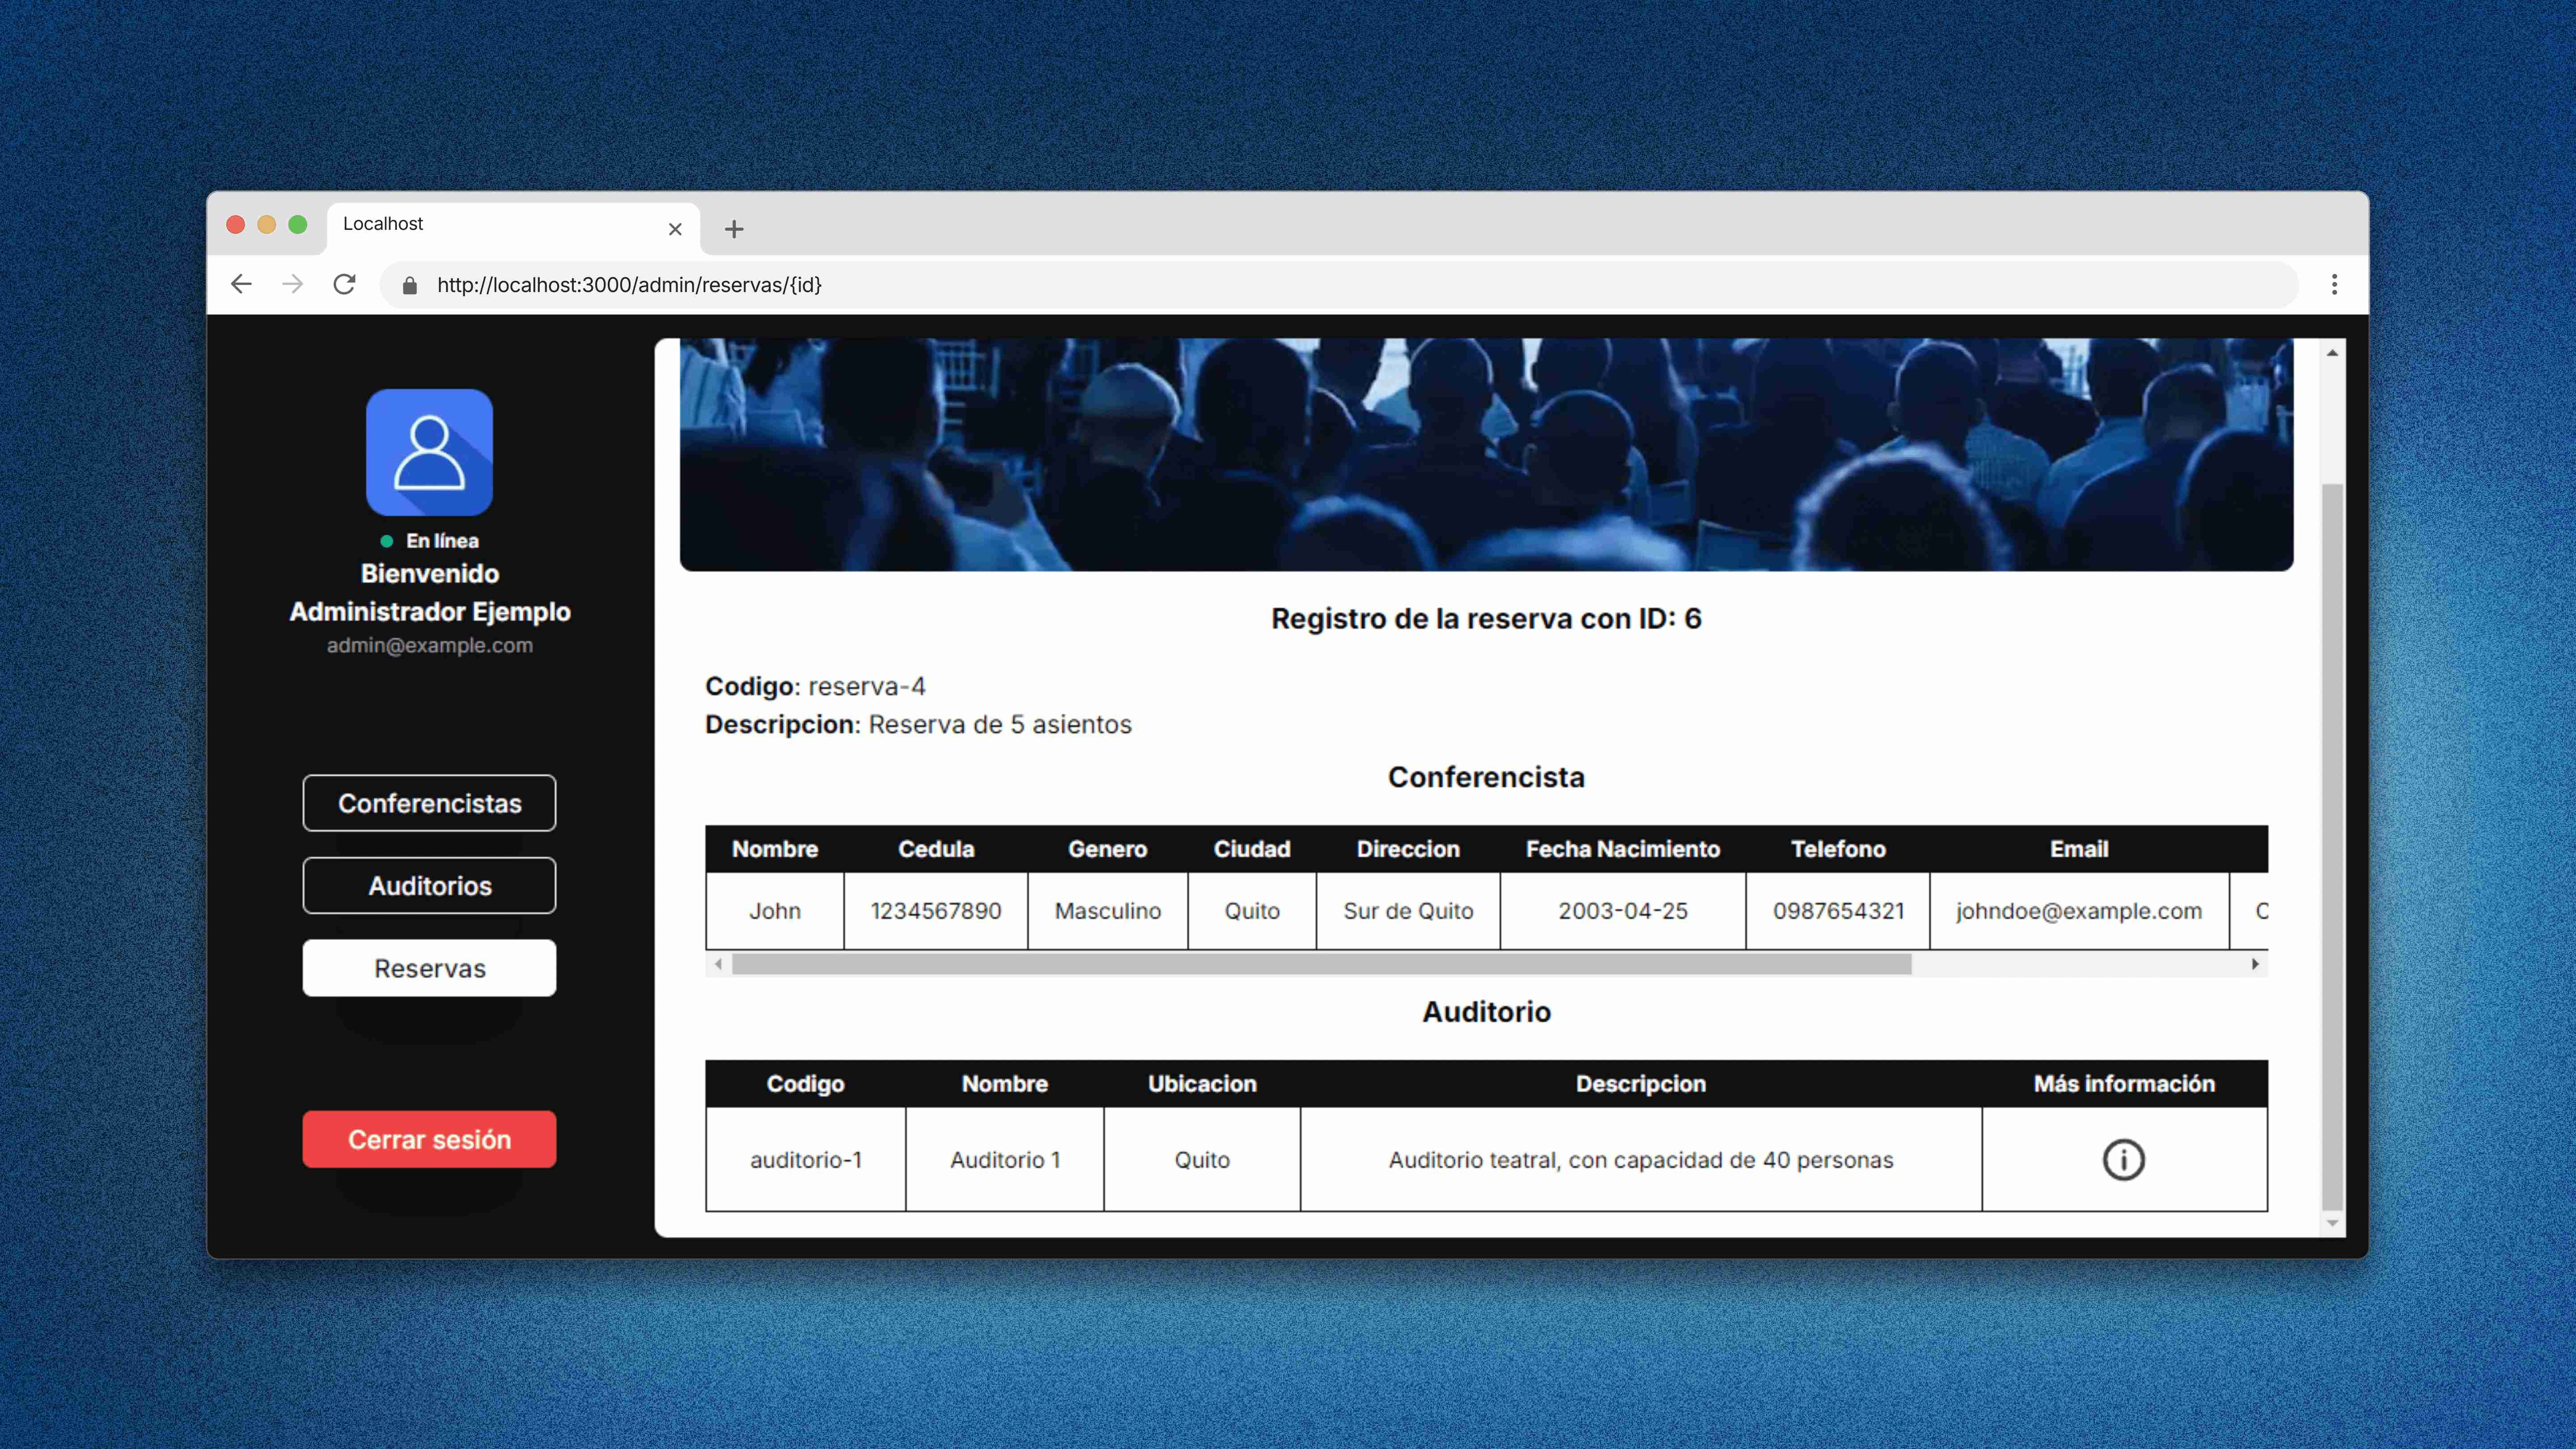Click the Conferencista table horizontal scrollbar thumb
This screenshot has height=1449, width=2576.
point(1321,964)
